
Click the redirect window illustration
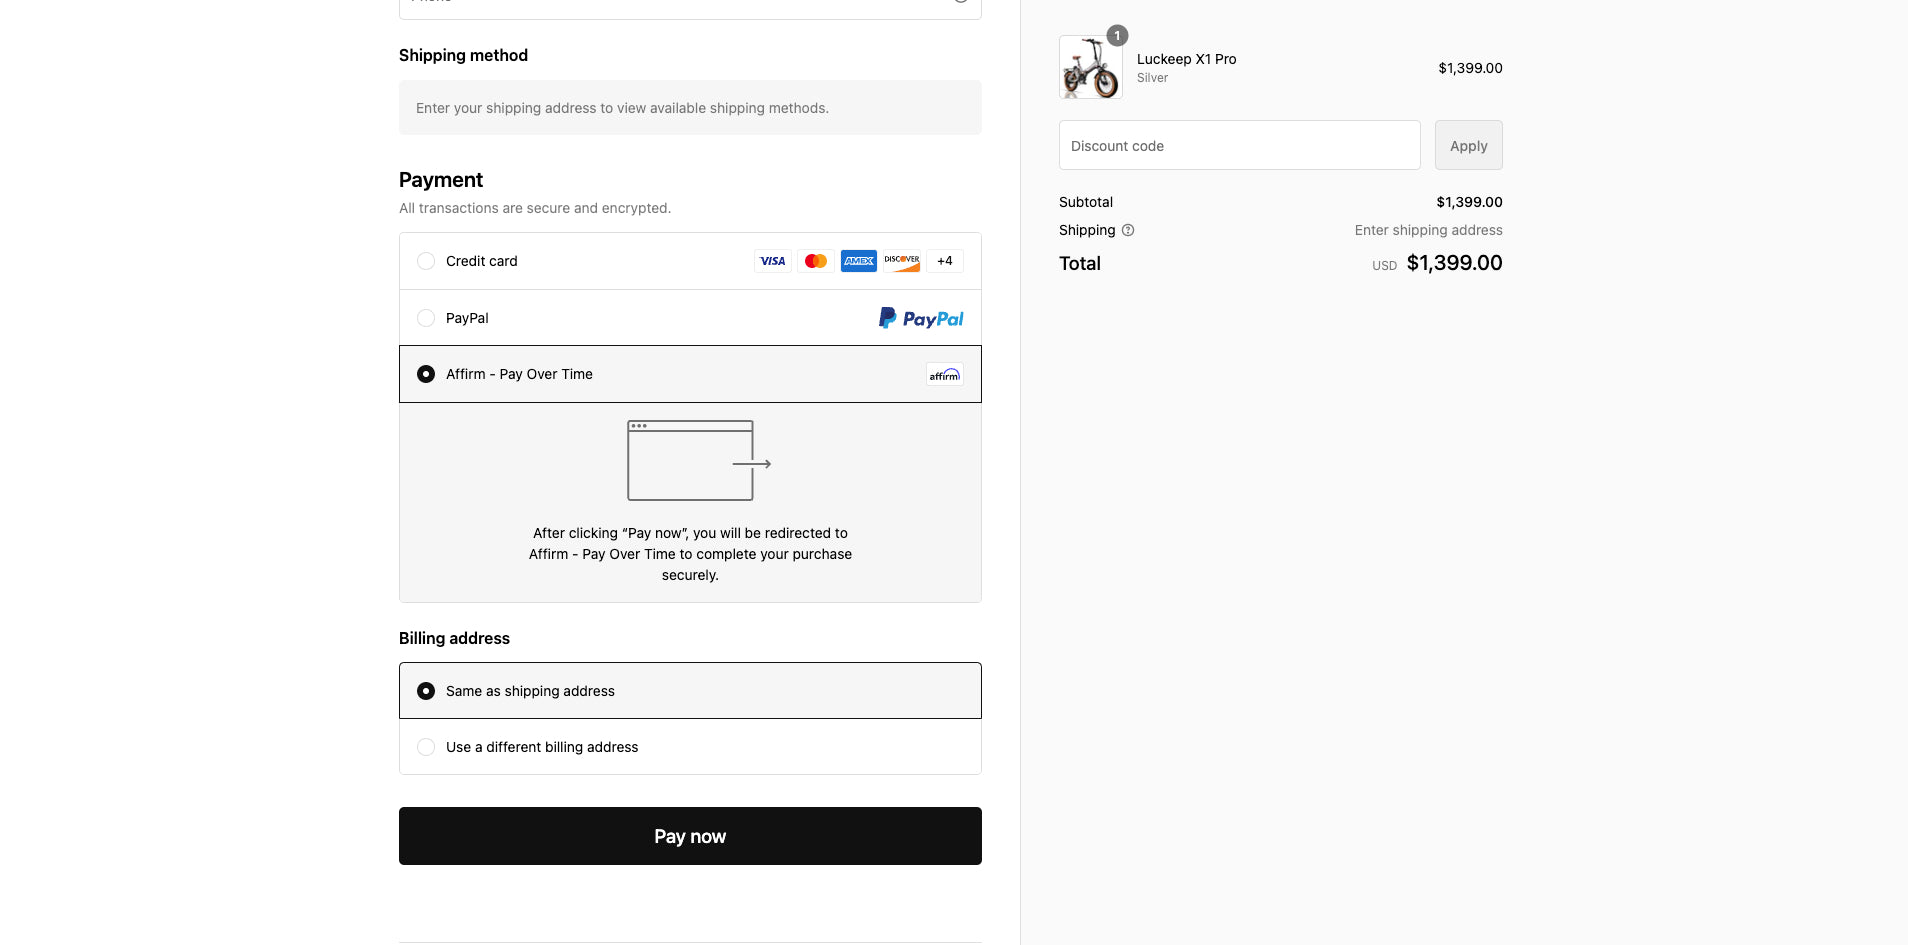(x=698, y=461)
